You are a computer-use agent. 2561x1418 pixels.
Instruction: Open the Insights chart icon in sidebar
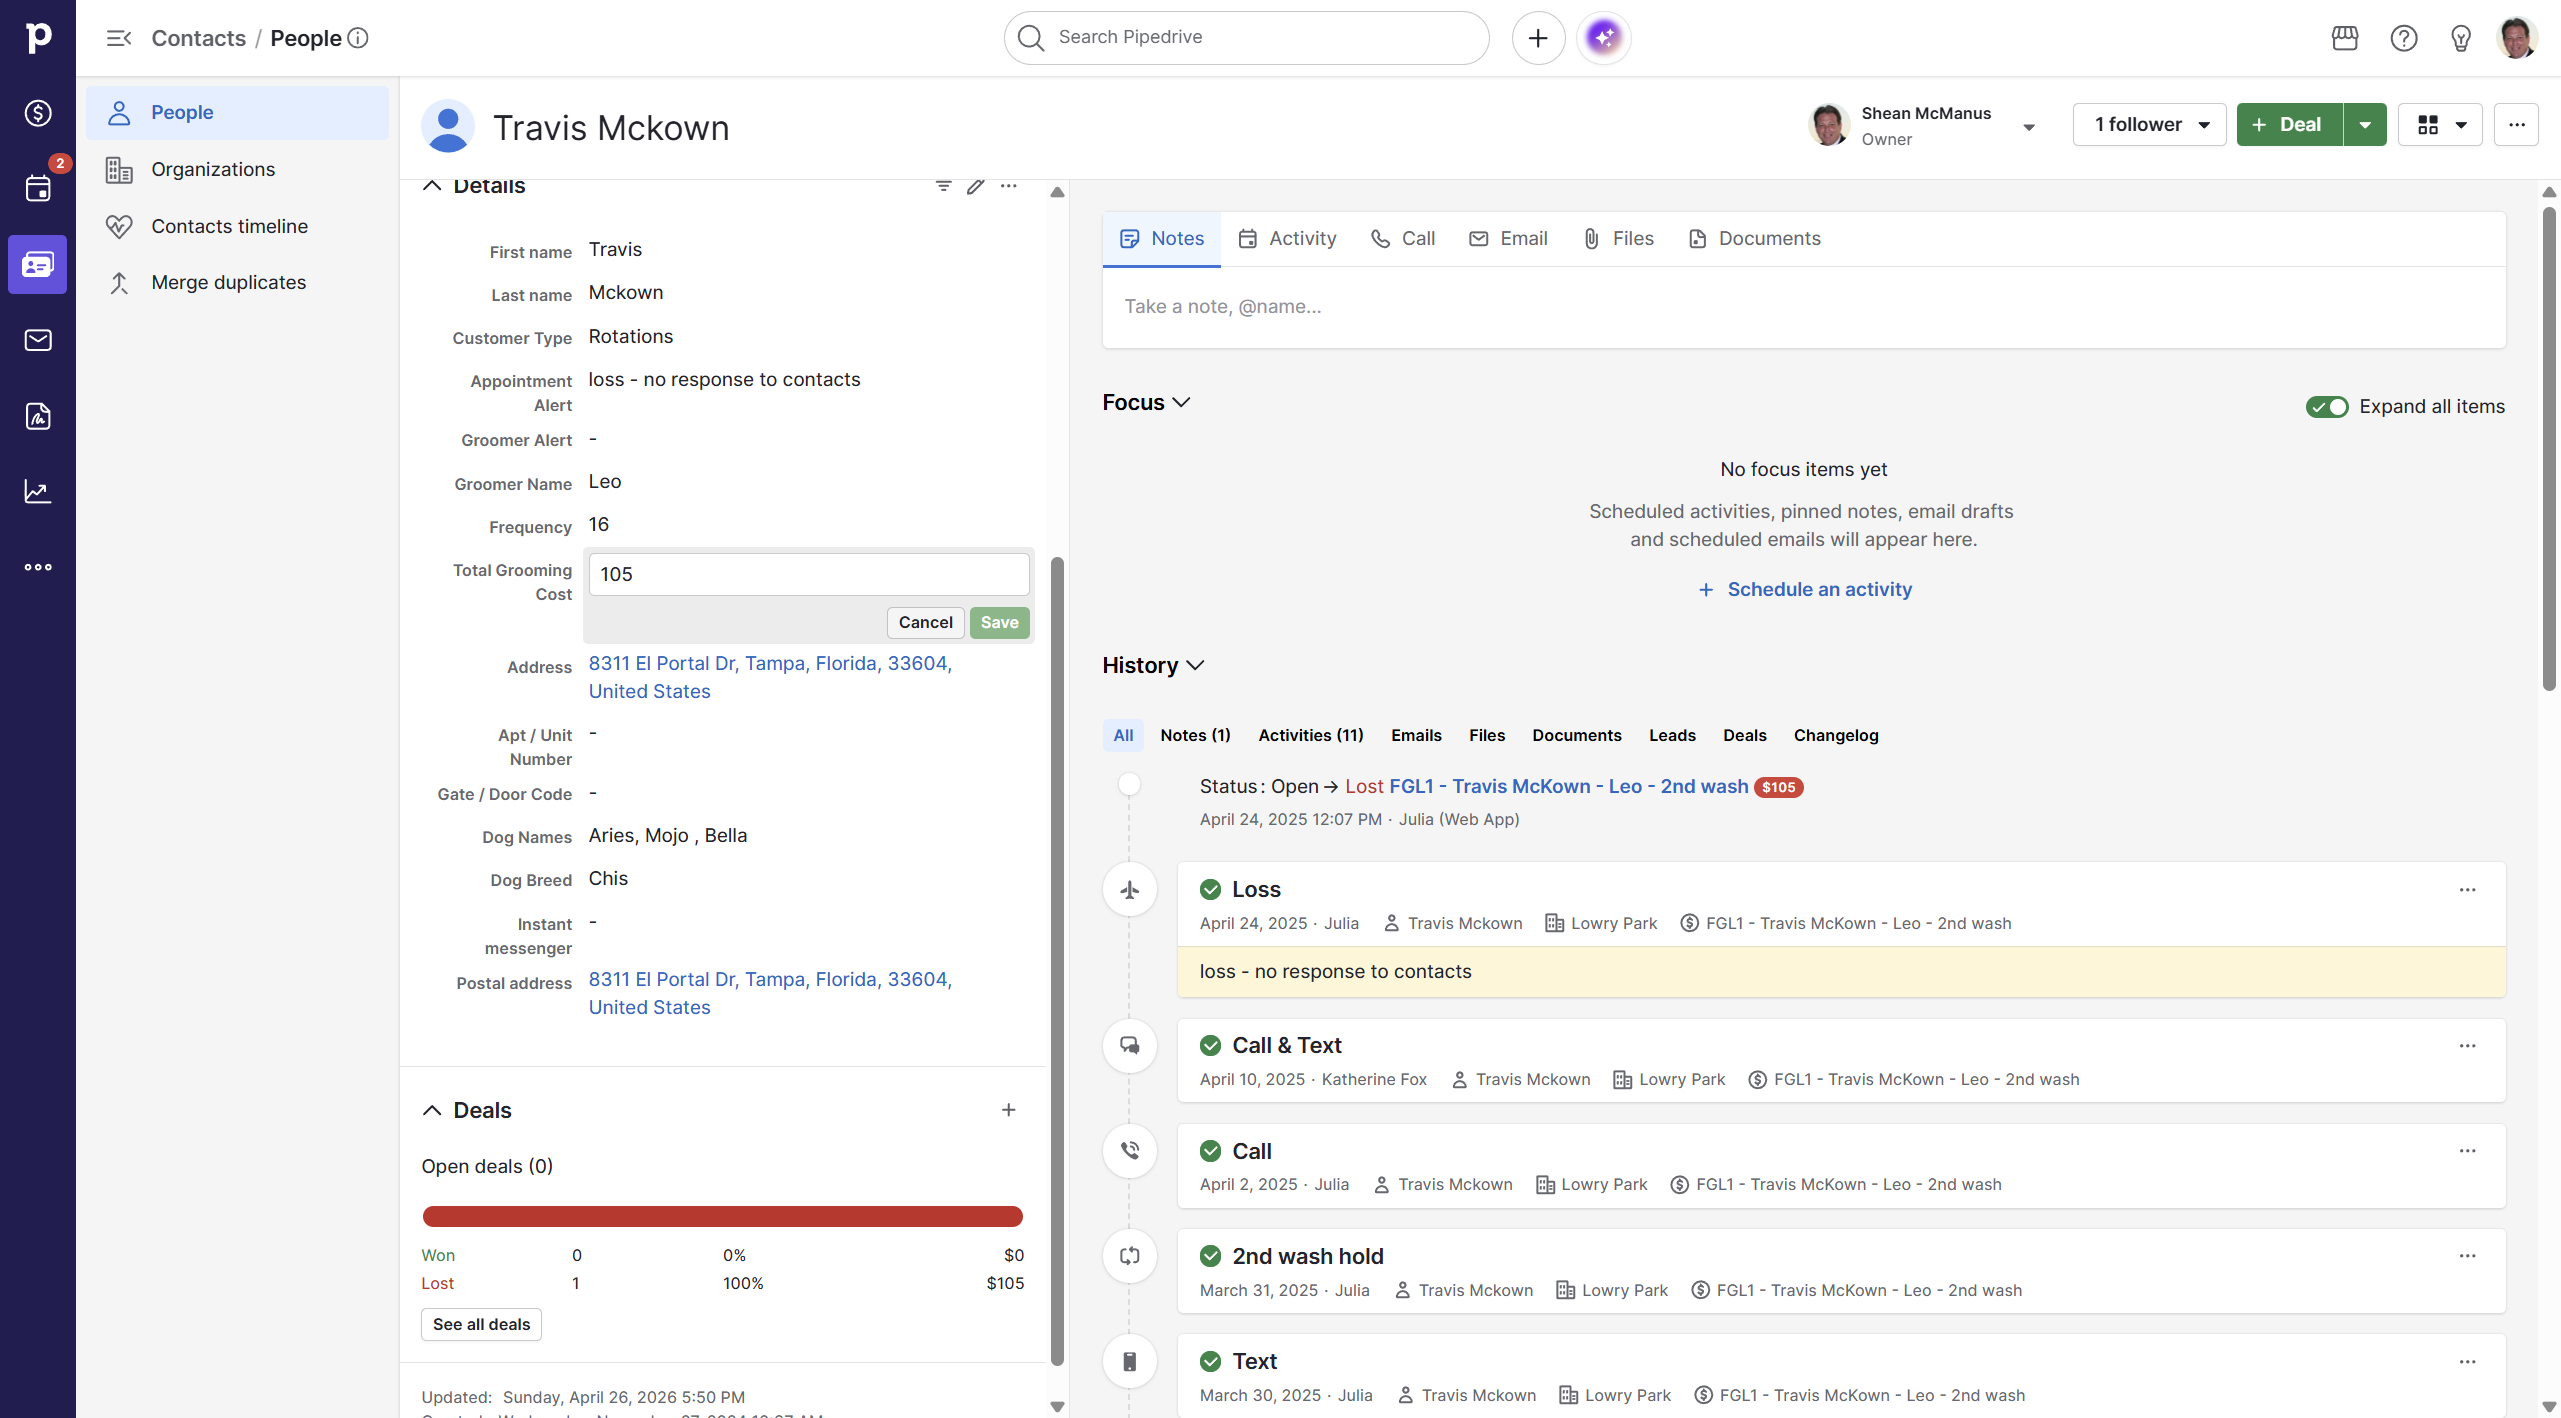38,491
